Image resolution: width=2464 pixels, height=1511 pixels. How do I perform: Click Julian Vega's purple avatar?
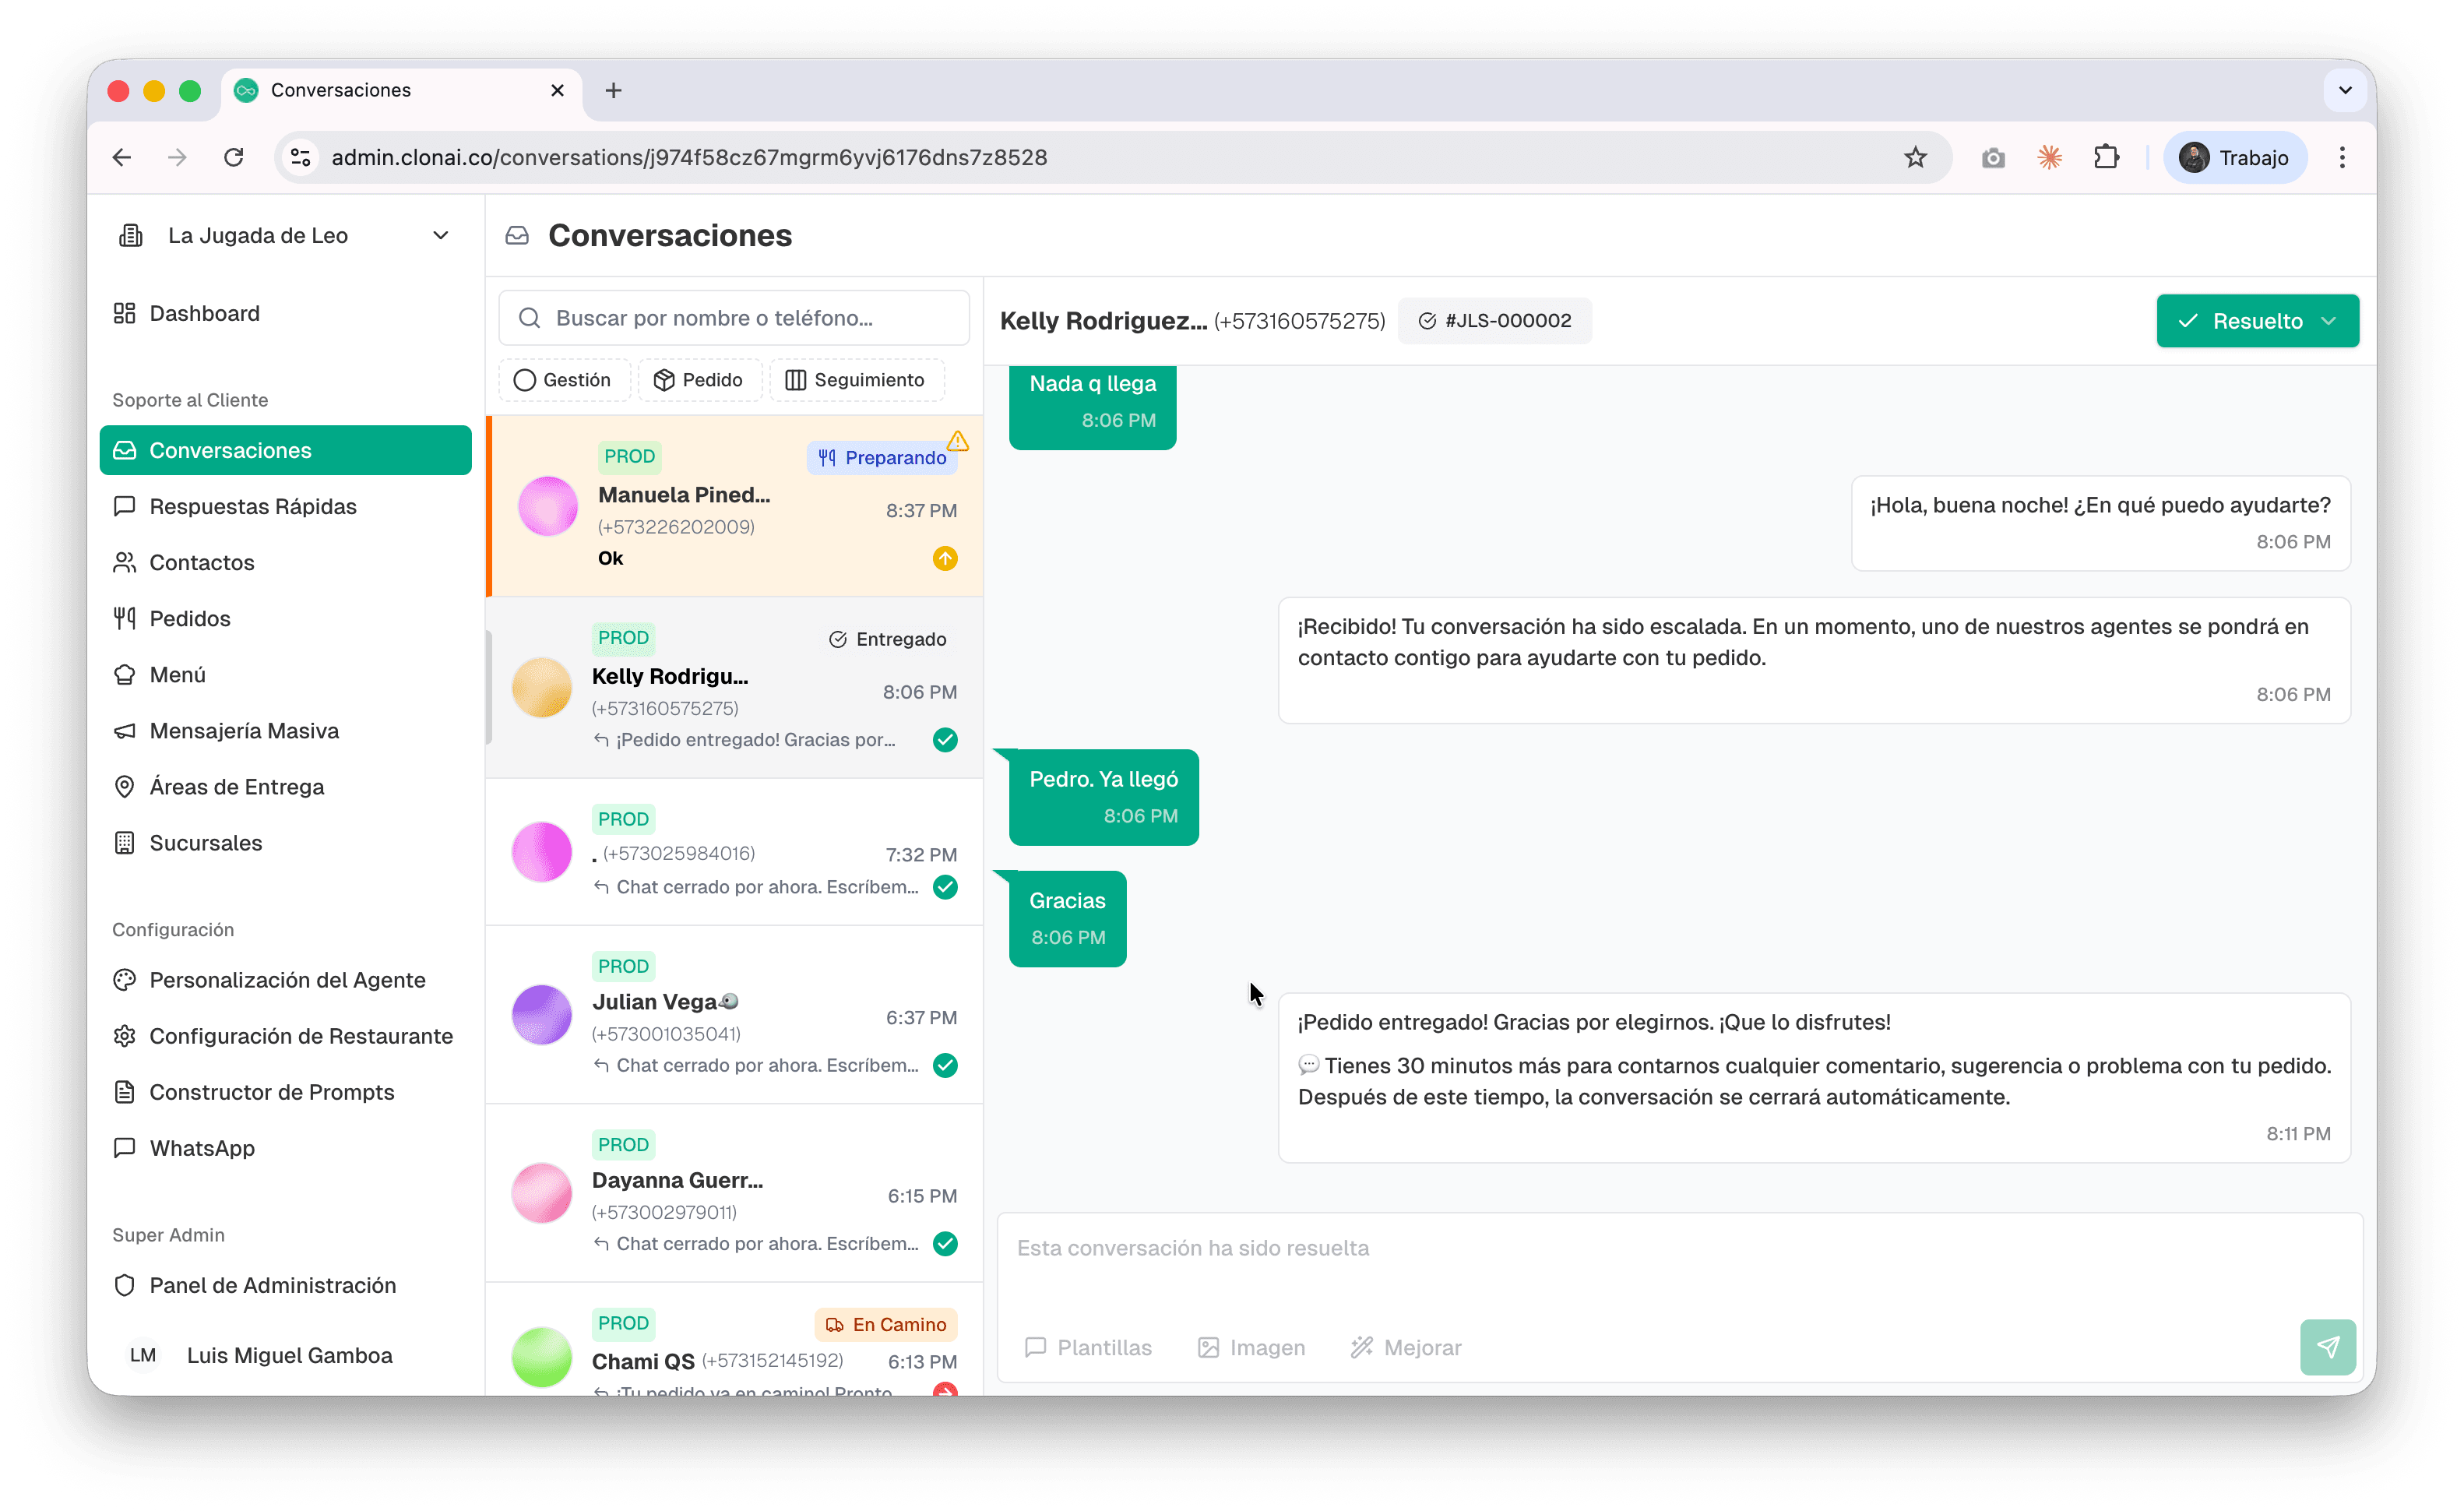(x=542, y=1014)
